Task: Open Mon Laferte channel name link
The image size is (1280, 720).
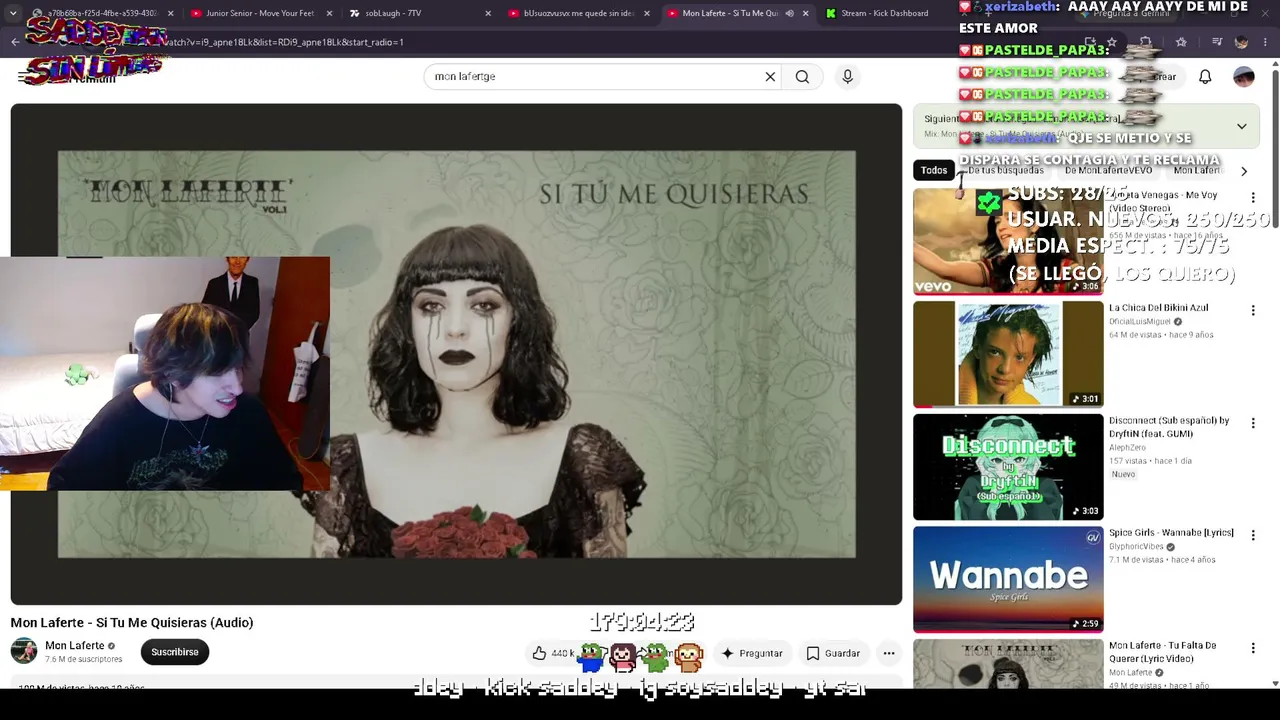Action: (x=75, y=646)
